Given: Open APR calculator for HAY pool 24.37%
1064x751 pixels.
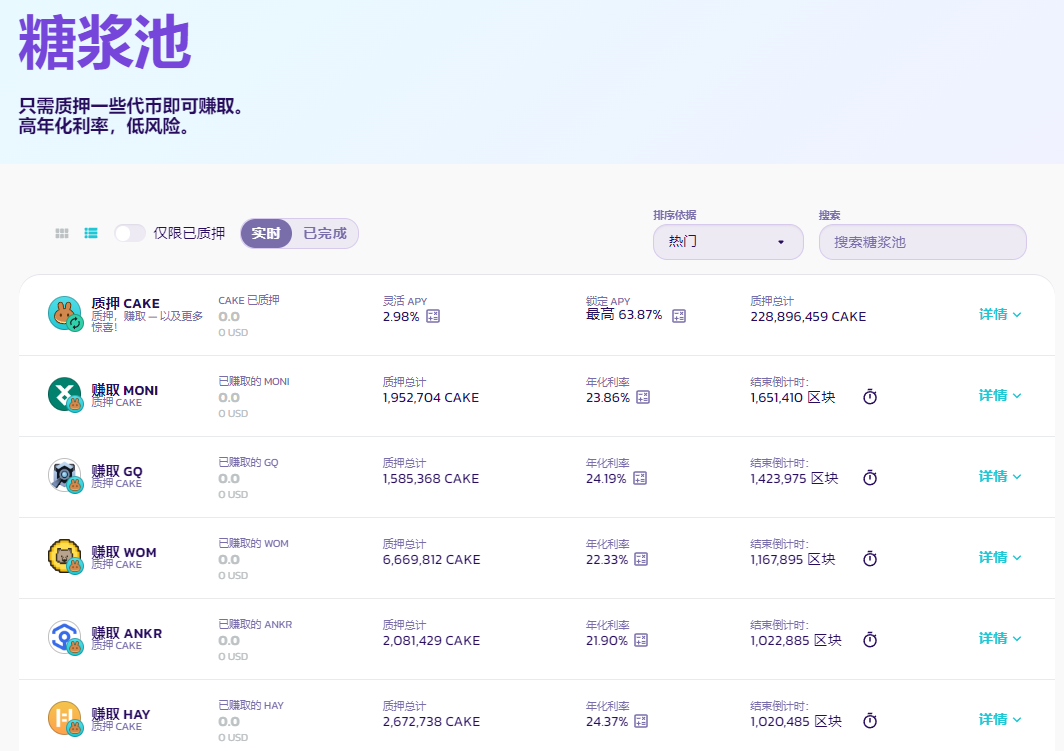Looking at the screenshot, I should (641, 721).
